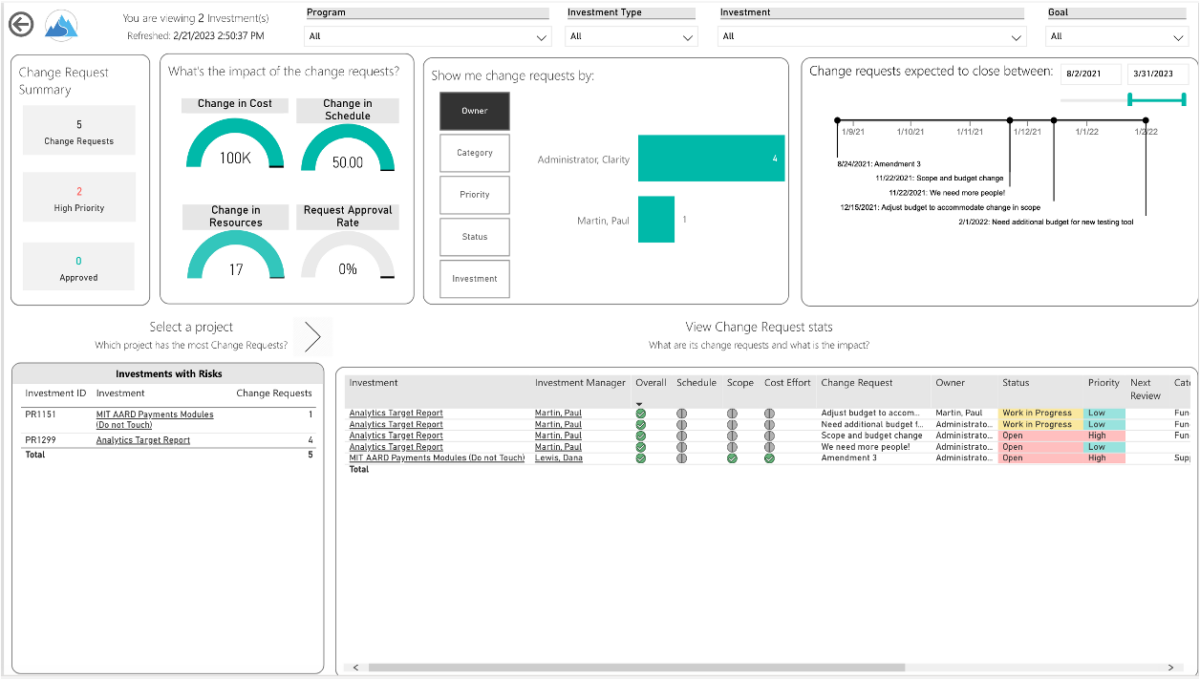Open the Program dropdown
Screen dimensions: 1200x680
click(541, 36)
